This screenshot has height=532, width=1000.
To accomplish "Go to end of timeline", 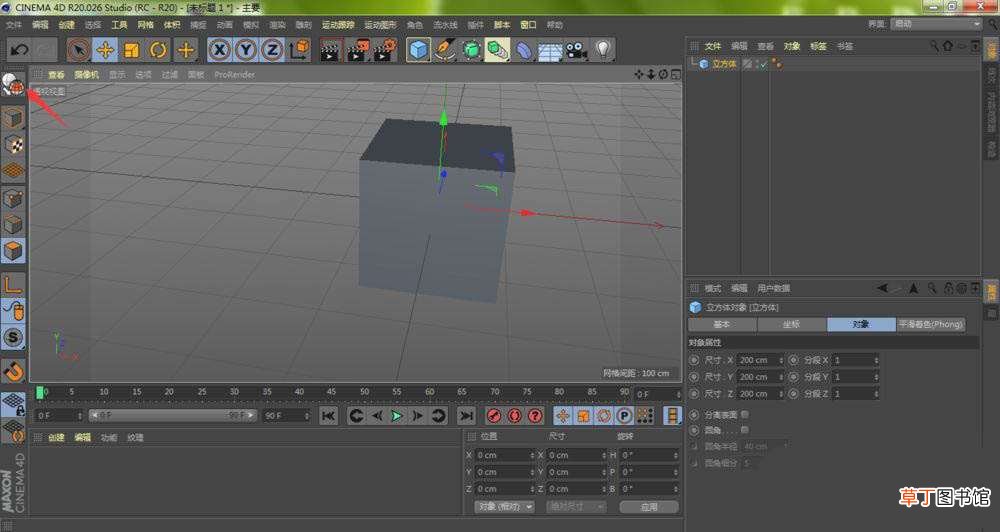I will pyautogui.click(x=467, y=416).
